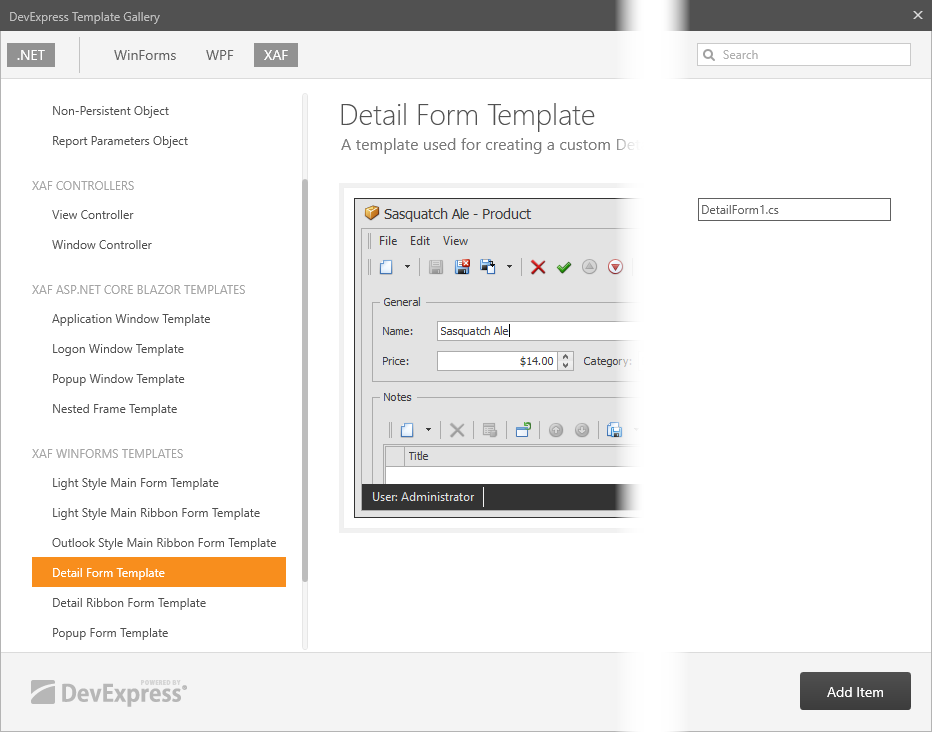Click the Add Item button
Screen dimensions: 932x732
(855, 692)
